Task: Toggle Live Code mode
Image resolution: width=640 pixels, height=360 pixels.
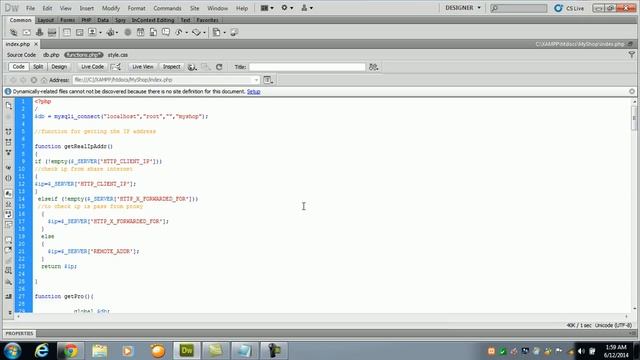Action: (x=92, y=67)
